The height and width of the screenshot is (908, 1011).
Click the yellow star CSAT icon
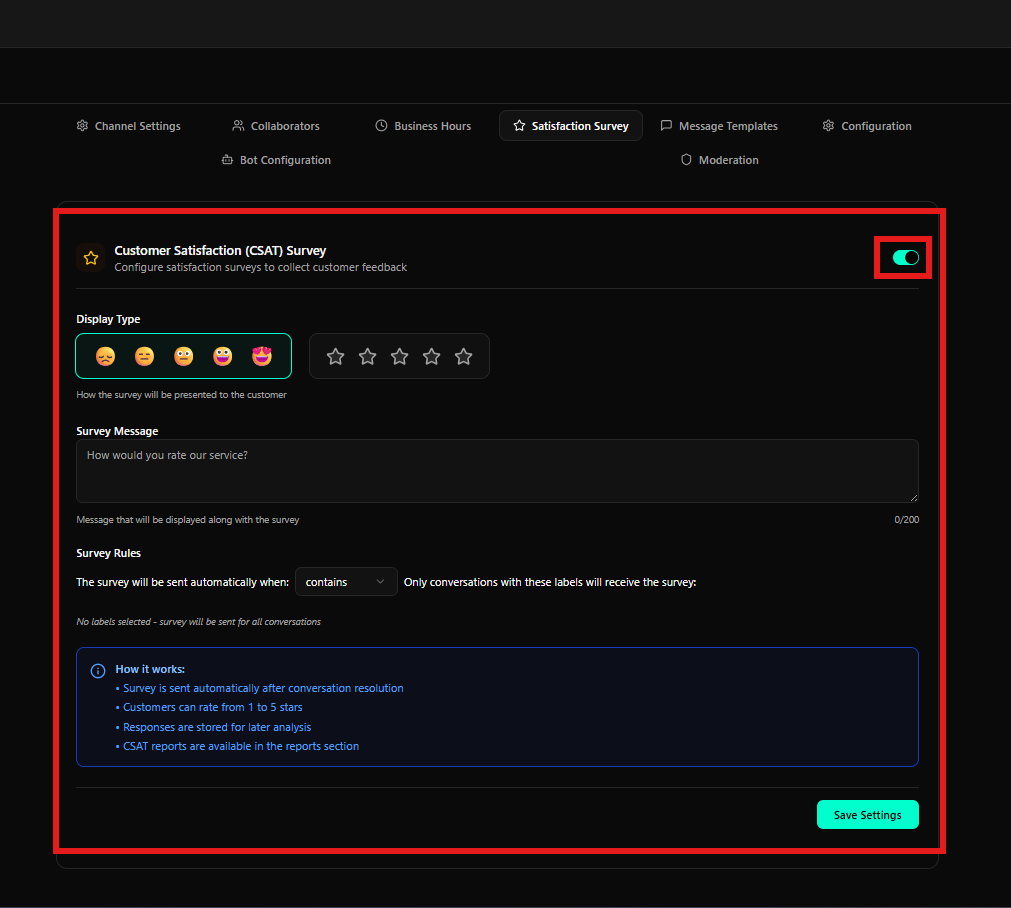click(x=91, y=259)
